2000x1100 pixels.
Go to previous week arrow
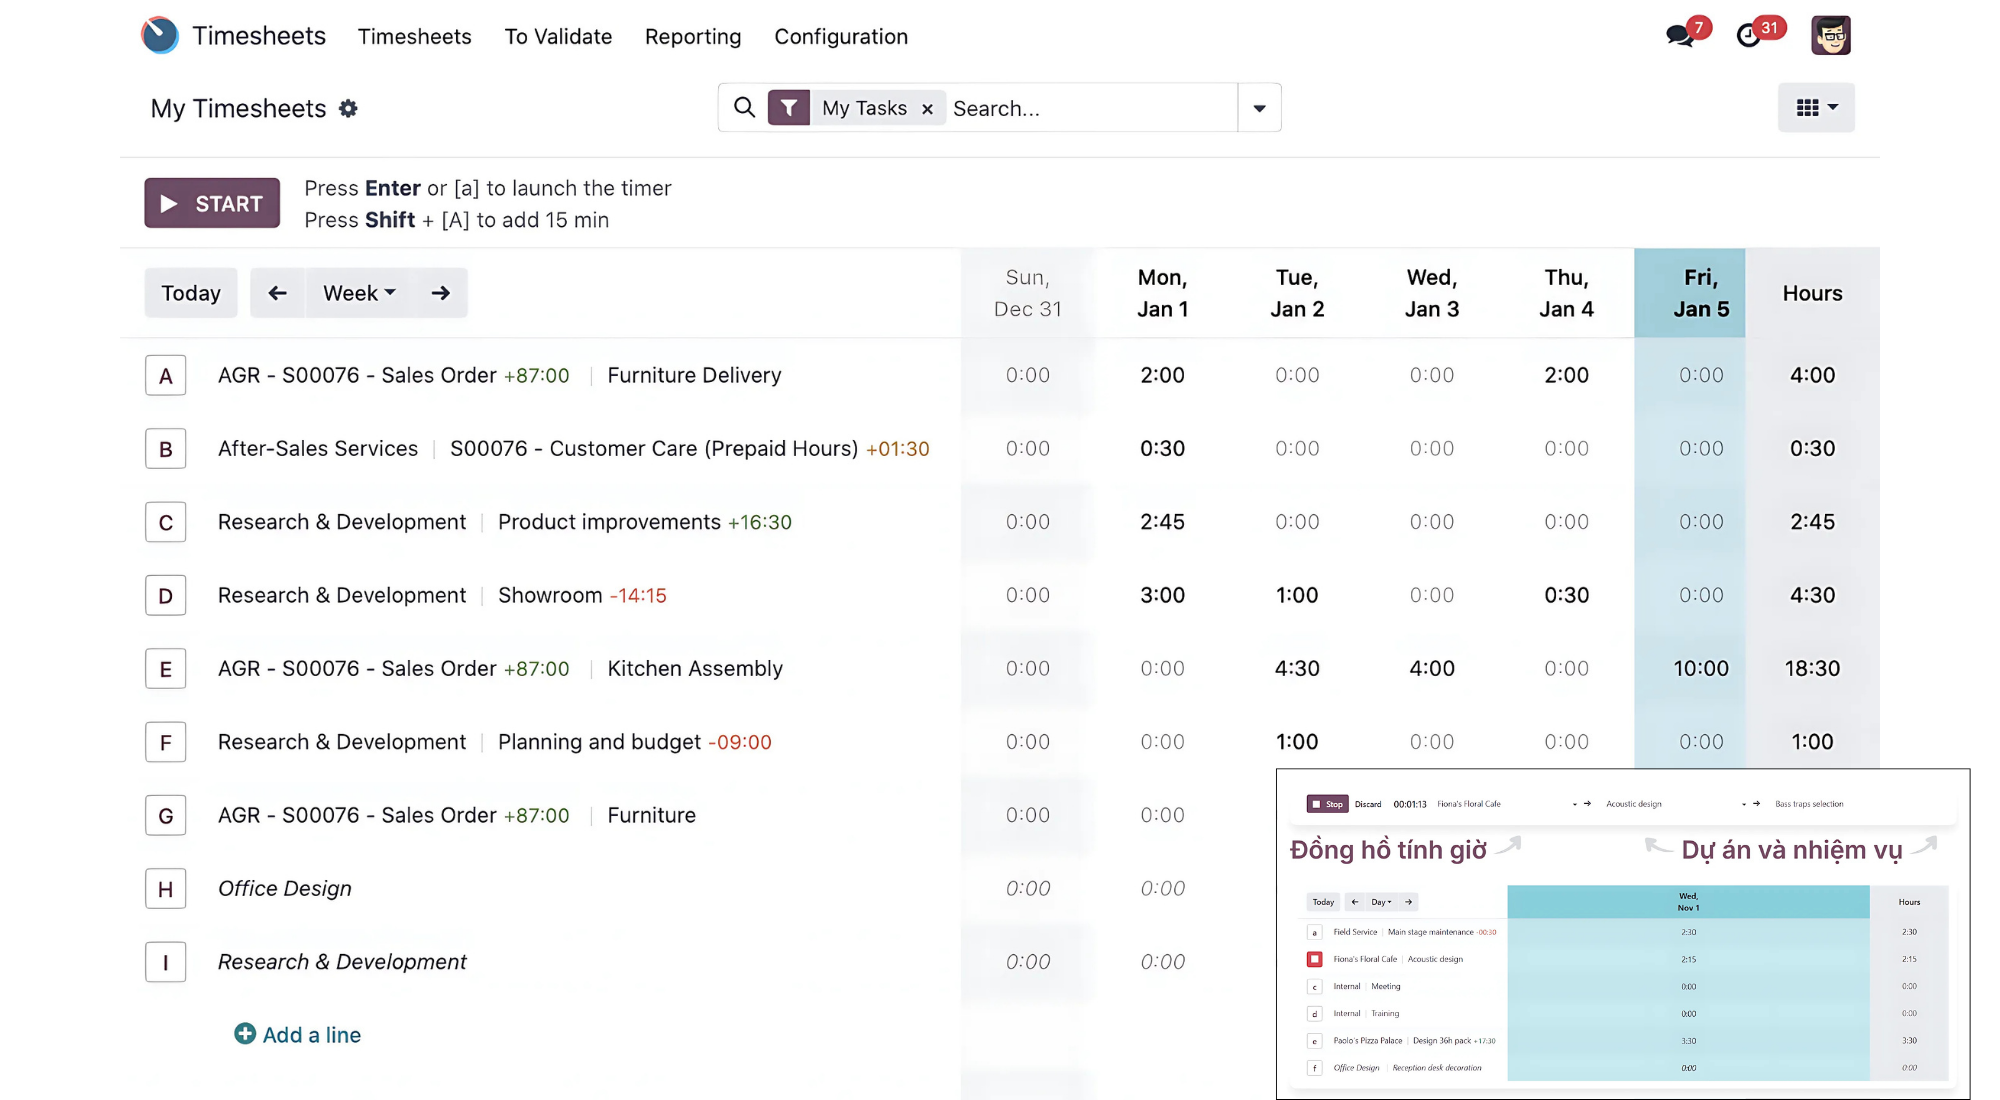(277, 293)
